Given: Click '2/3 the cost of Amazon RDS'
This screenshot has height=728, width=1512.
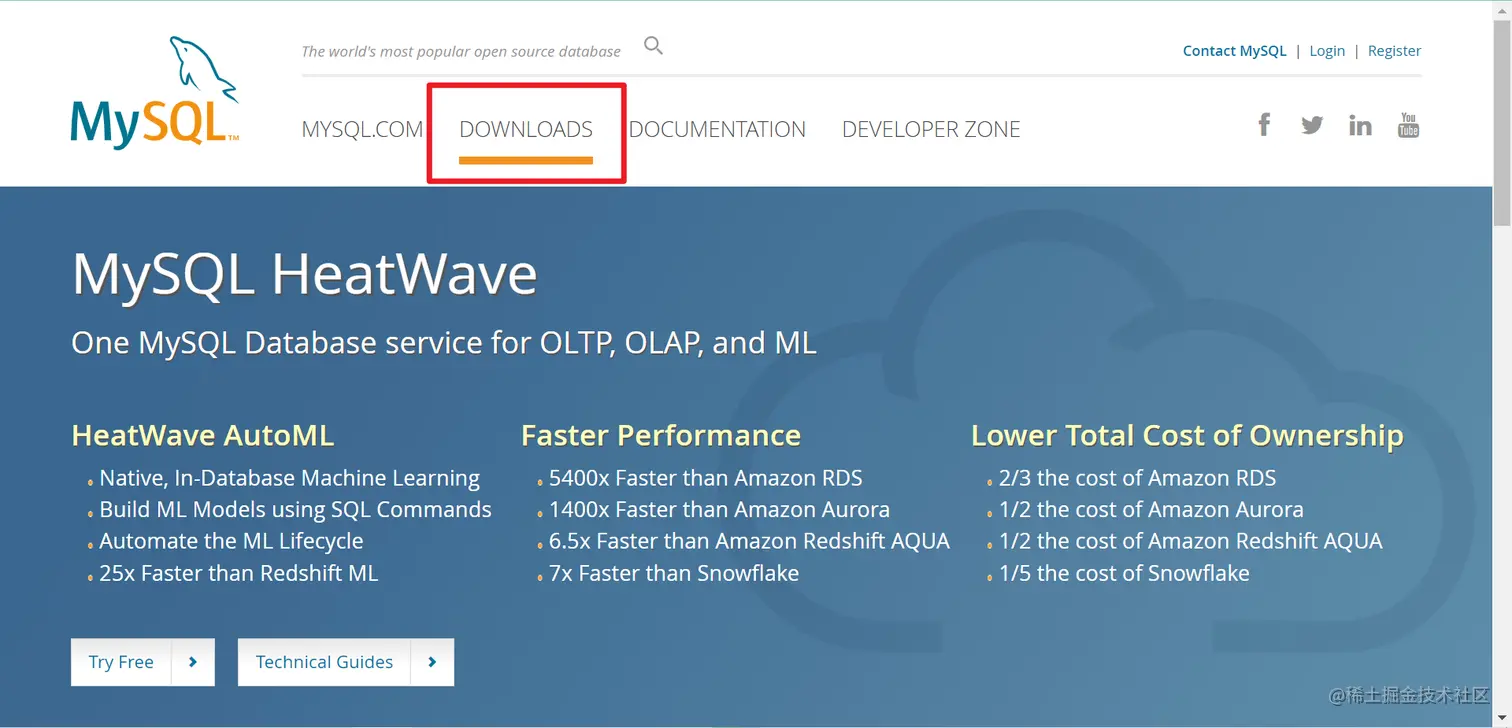Looking at the screenshot, I should click(x=1138, y=478).
